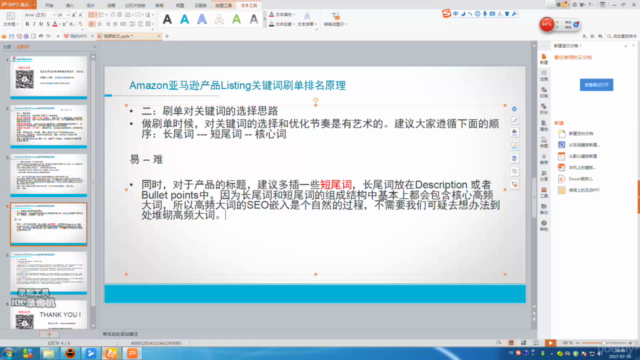This screenshot has height=360, width=640.
Task: Toggle underline formatting in the ribbon
Action: point(41,24)
